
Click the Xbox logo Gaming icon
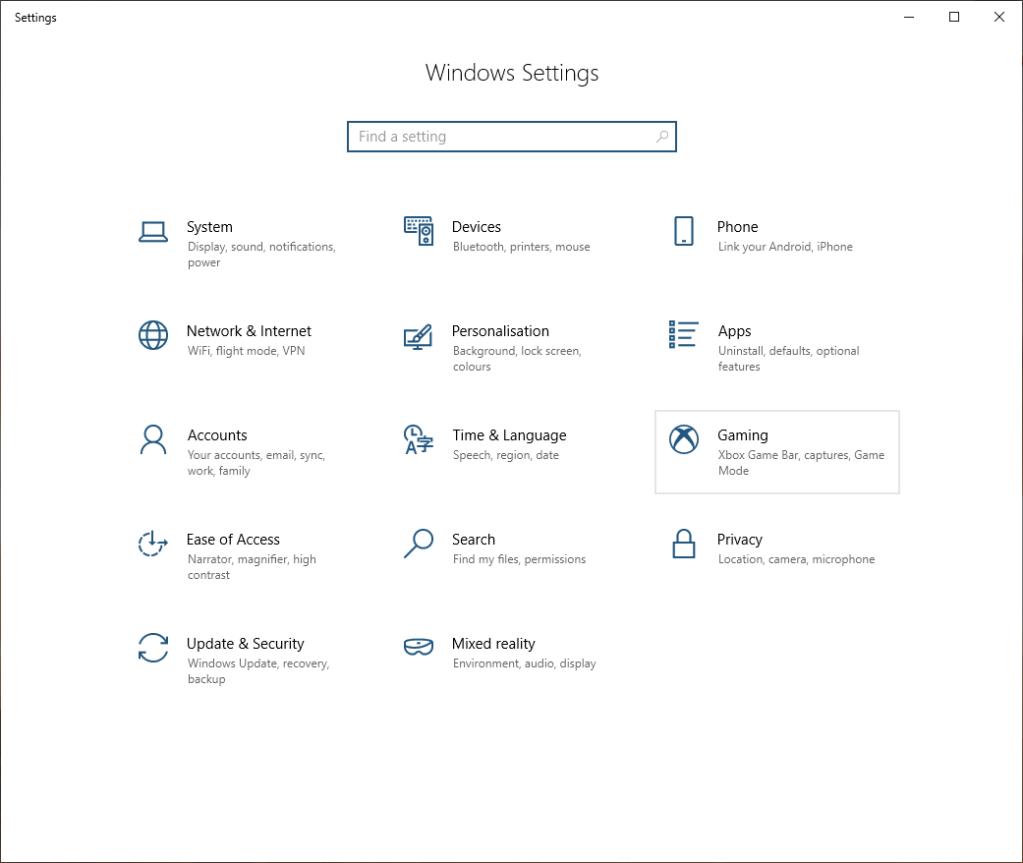coord(684,440)
